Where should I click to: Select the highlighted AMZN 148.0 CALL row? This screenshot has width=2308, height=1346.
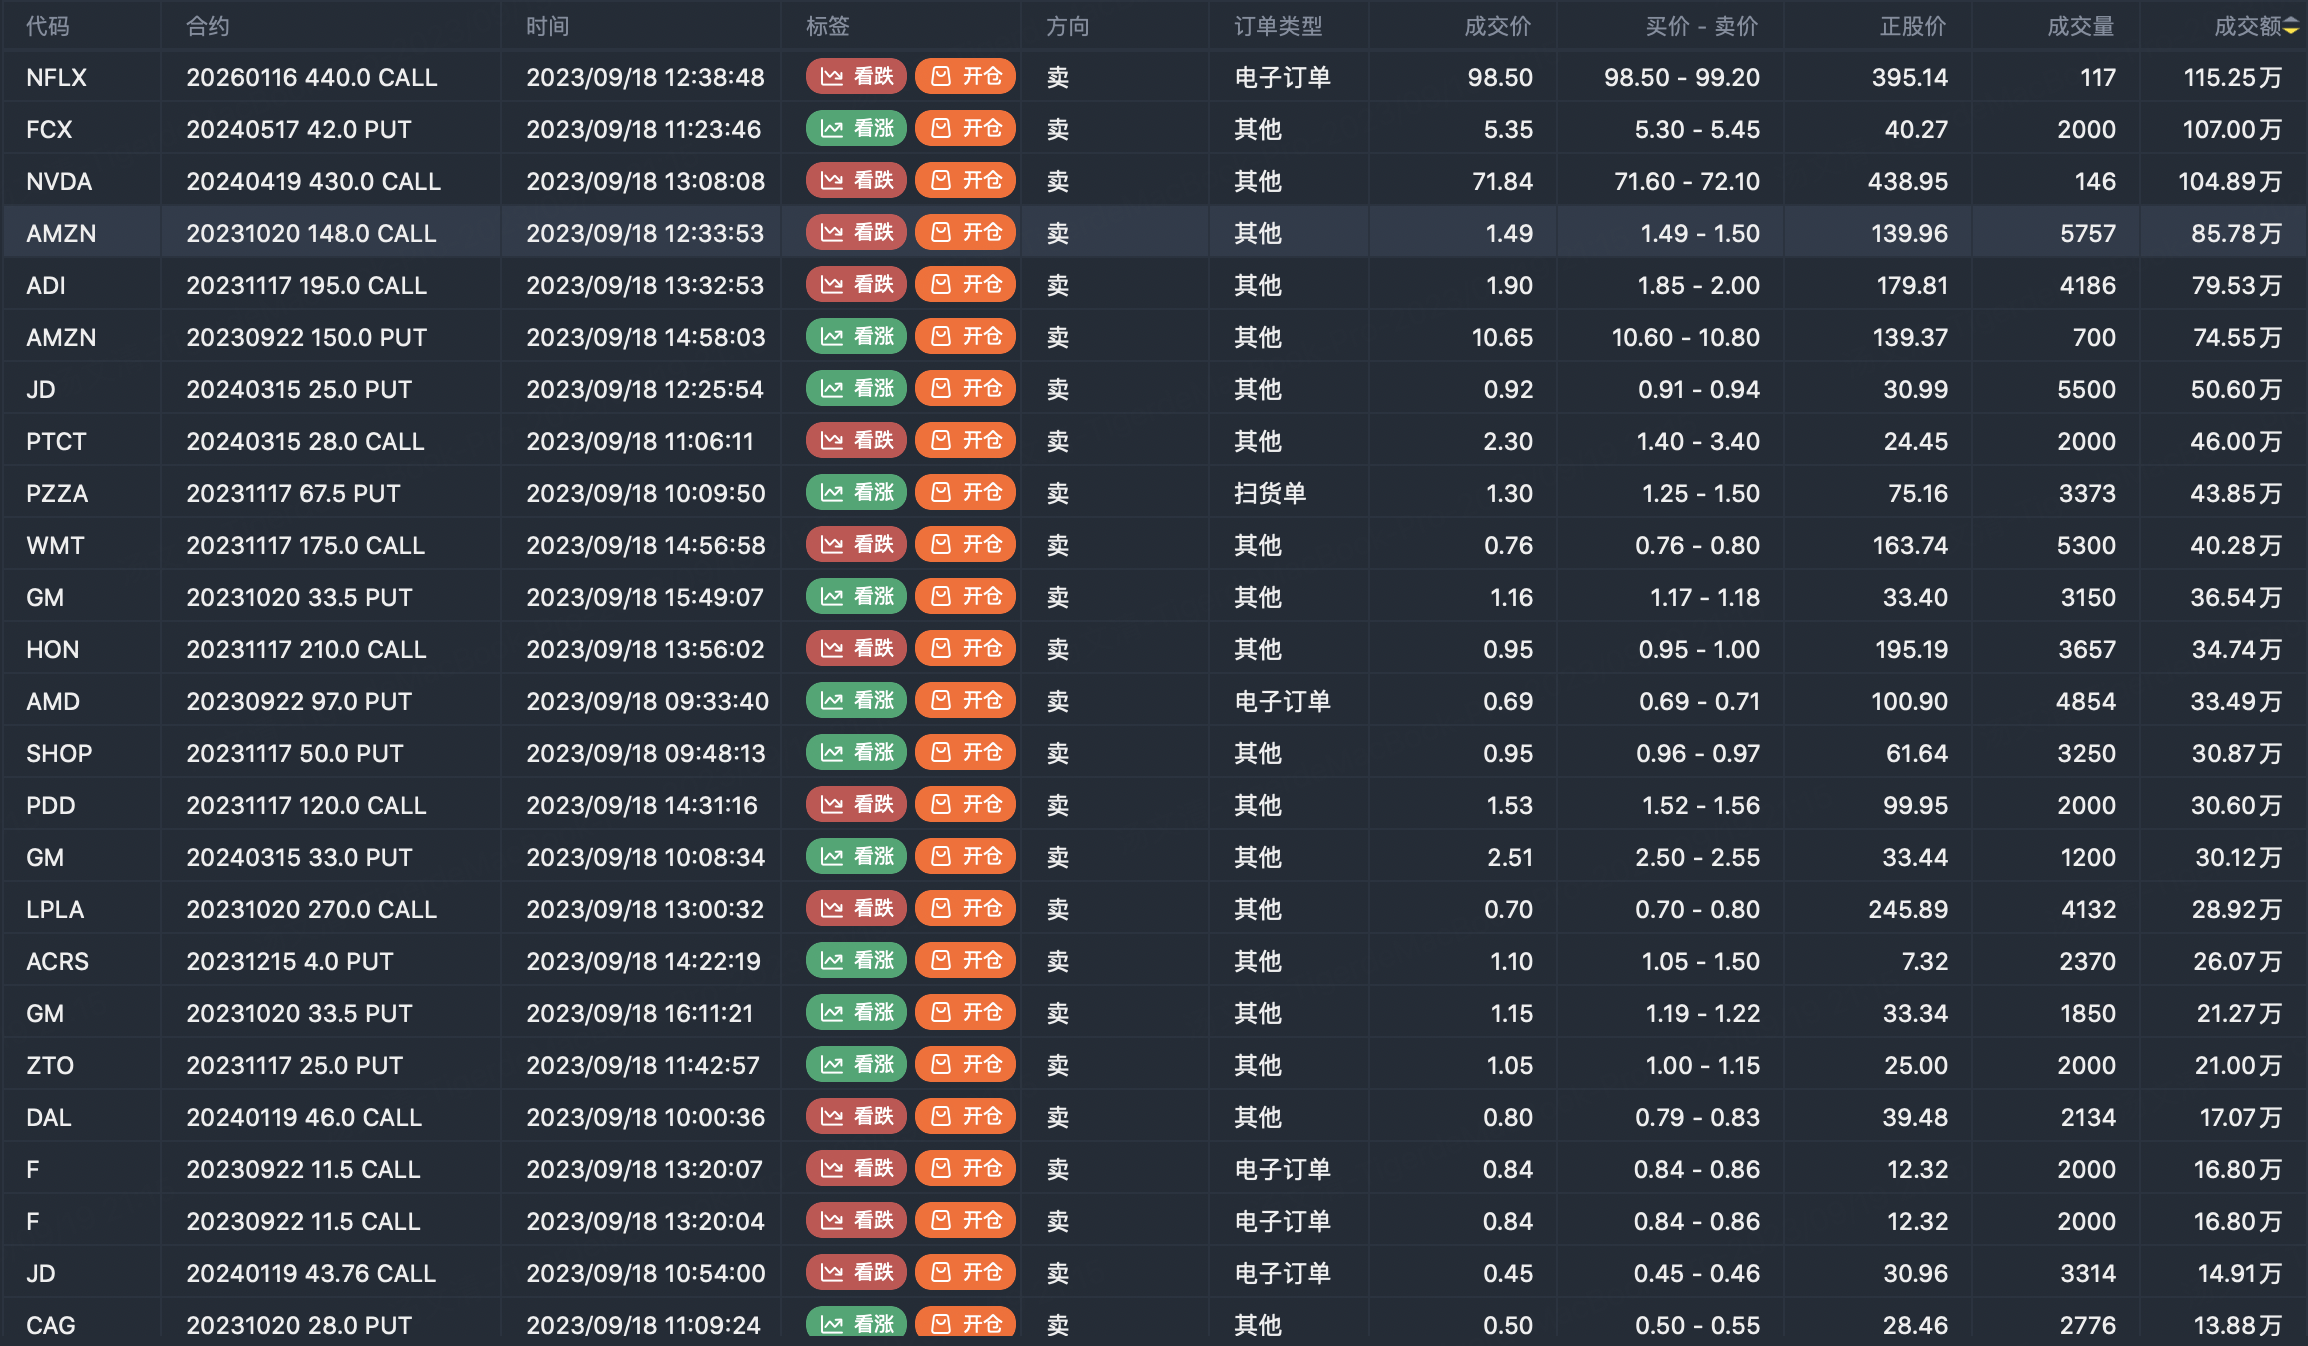click(311, 233)
